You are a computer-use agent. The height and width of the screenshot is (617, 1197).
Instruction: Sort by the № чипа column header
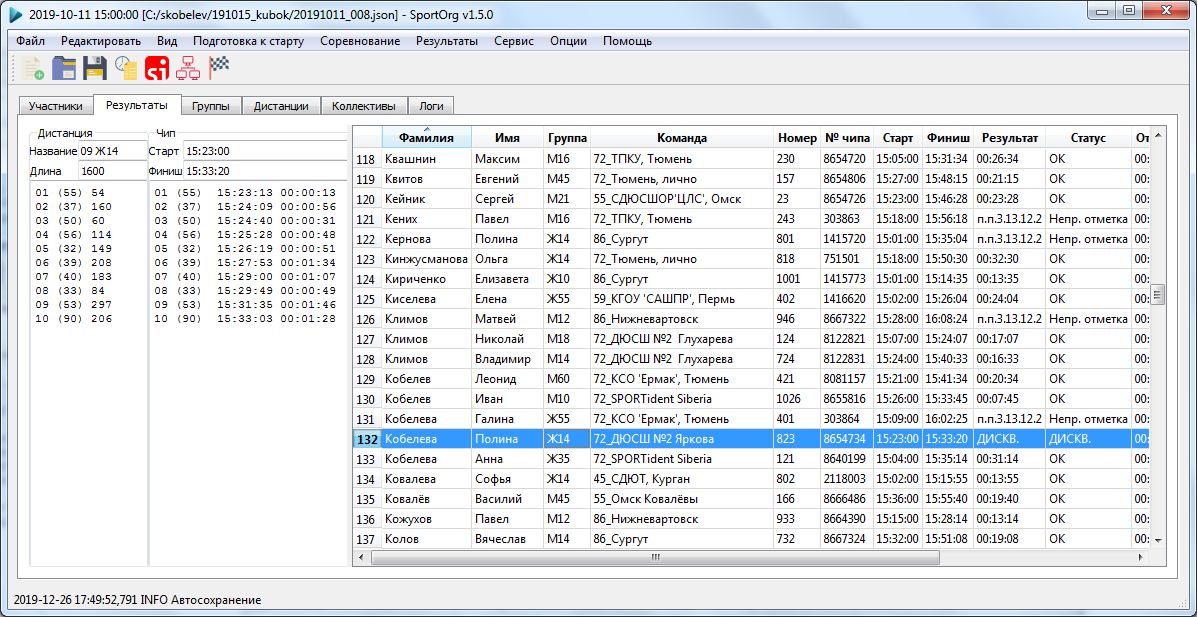(847, 138)
